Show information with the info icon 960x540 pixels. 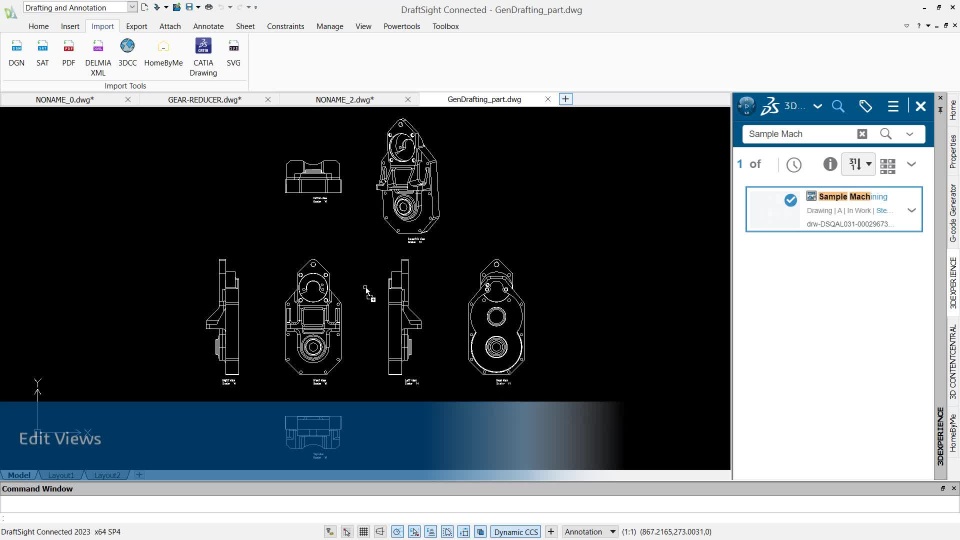pos(830,164)
